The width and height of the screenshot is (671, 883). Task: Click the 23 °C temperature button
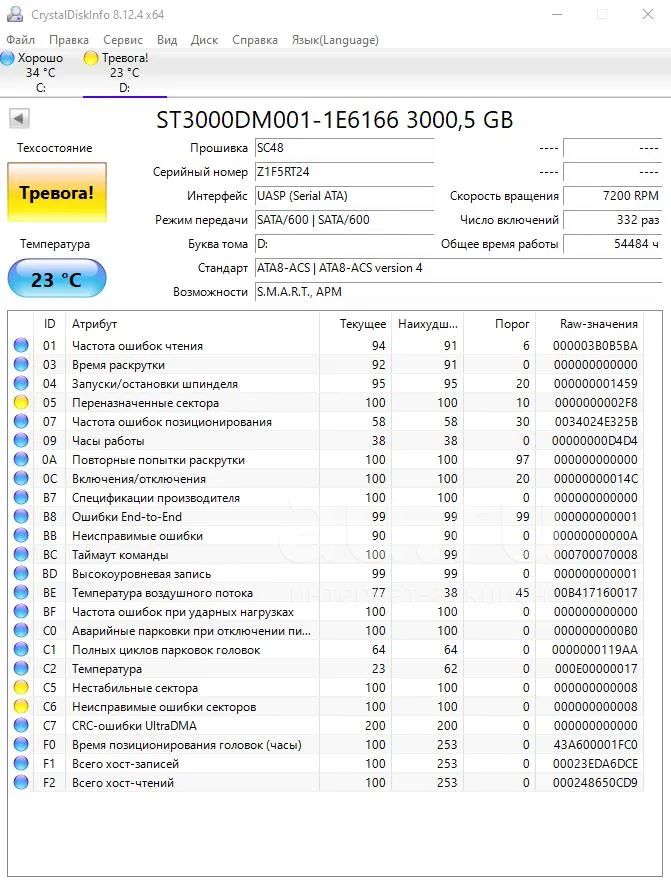click(57, 279)
